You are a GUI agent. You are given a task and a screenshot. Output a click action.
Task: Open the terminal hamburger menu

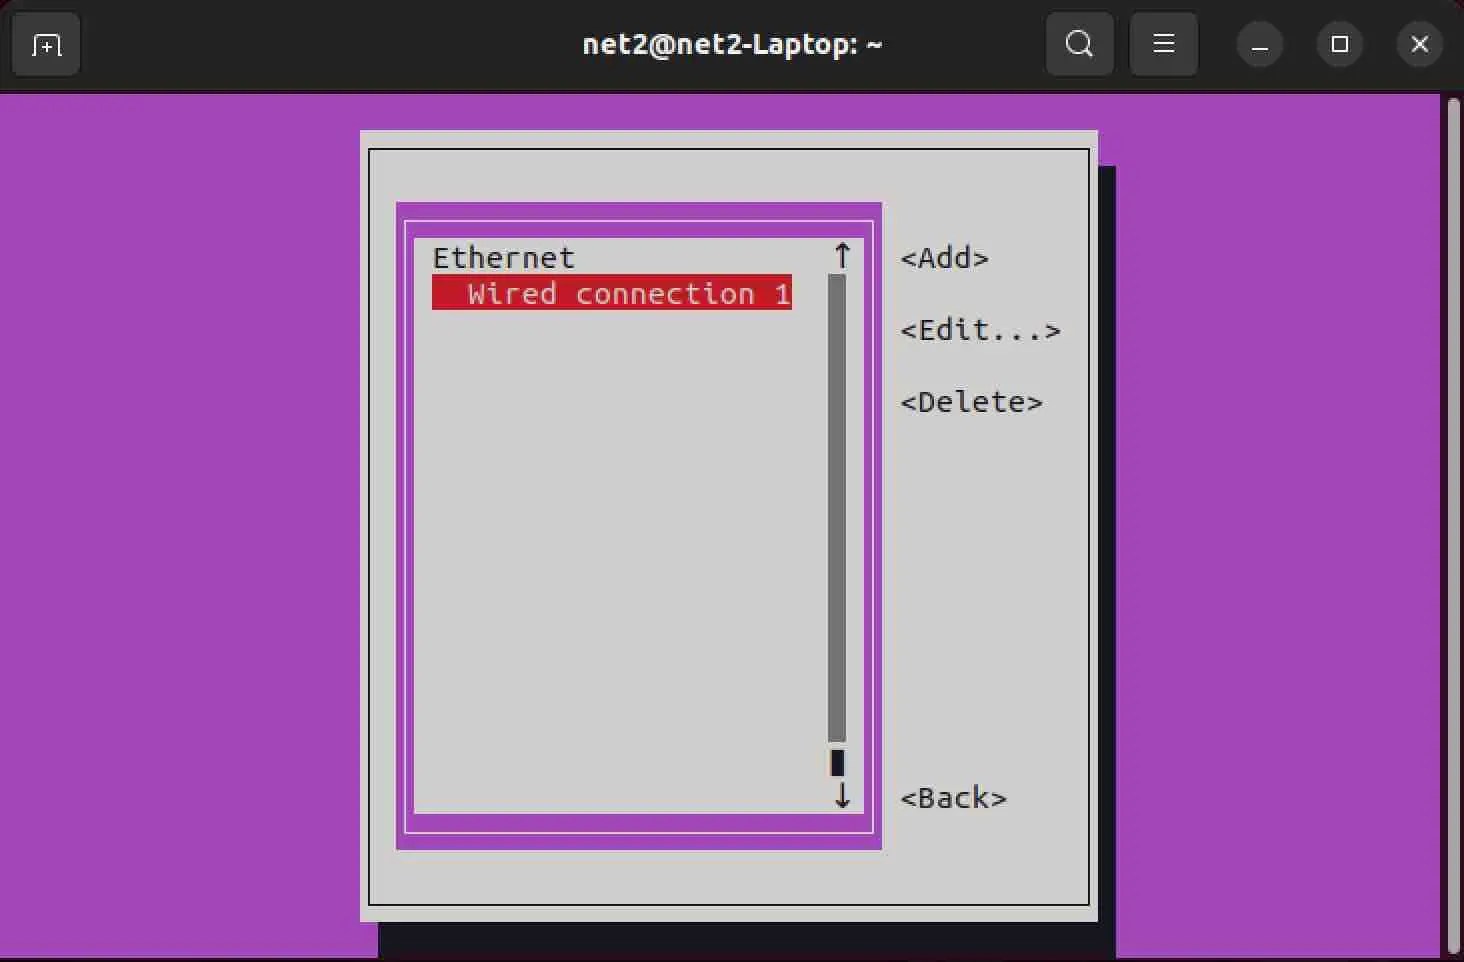1163,44
